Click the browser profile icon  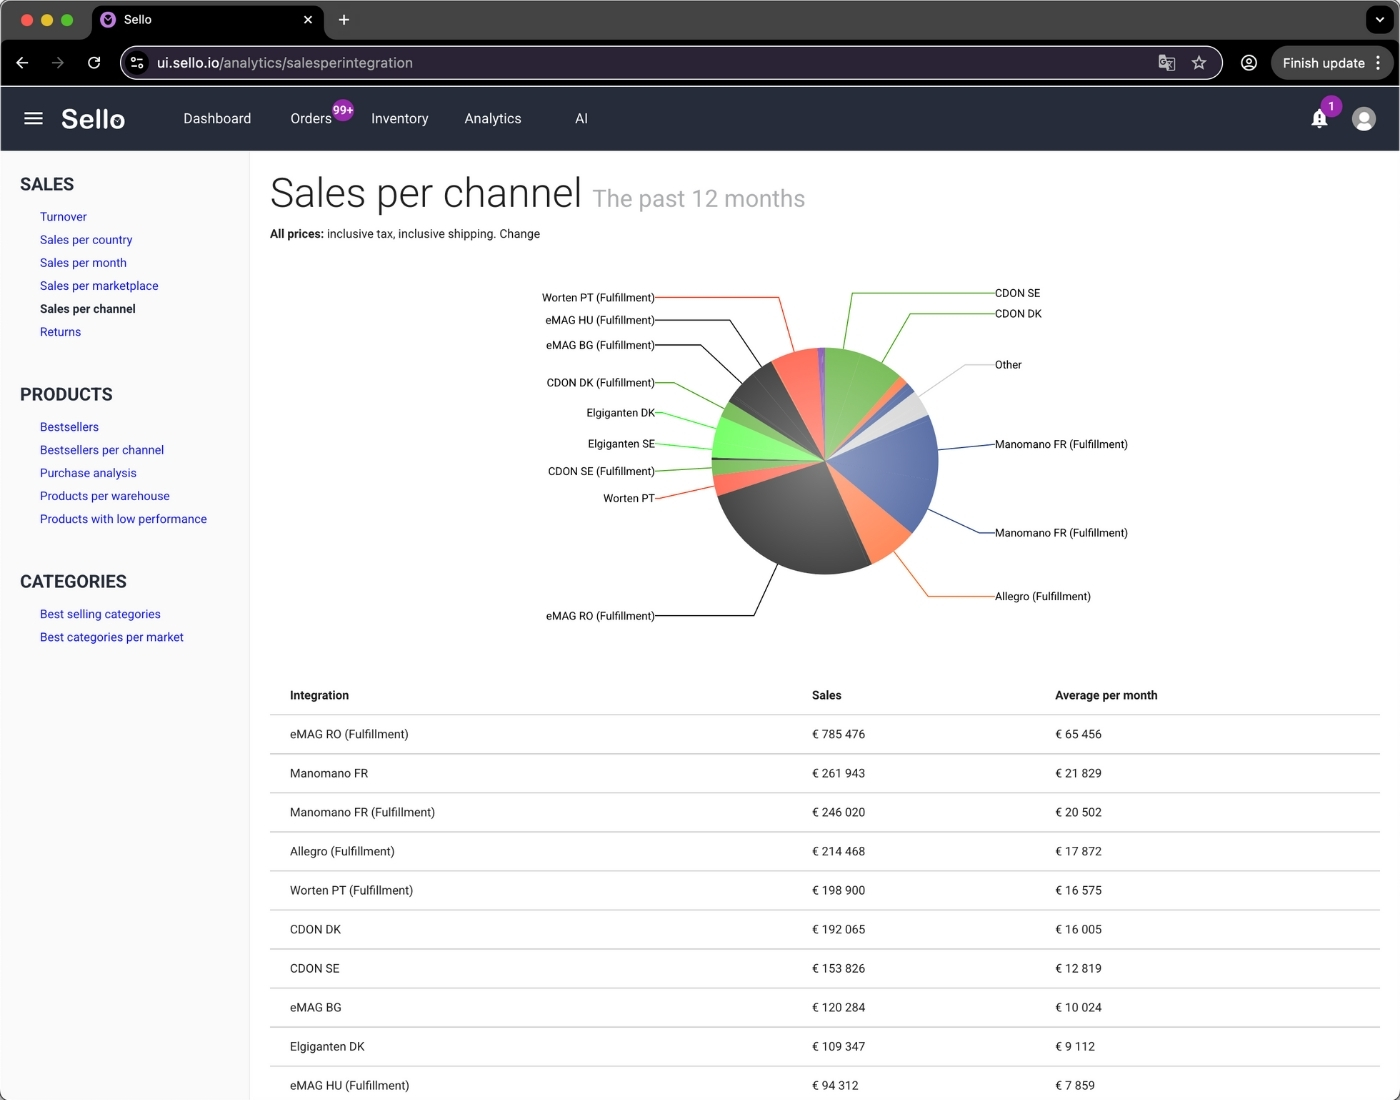pos(1248,62)
